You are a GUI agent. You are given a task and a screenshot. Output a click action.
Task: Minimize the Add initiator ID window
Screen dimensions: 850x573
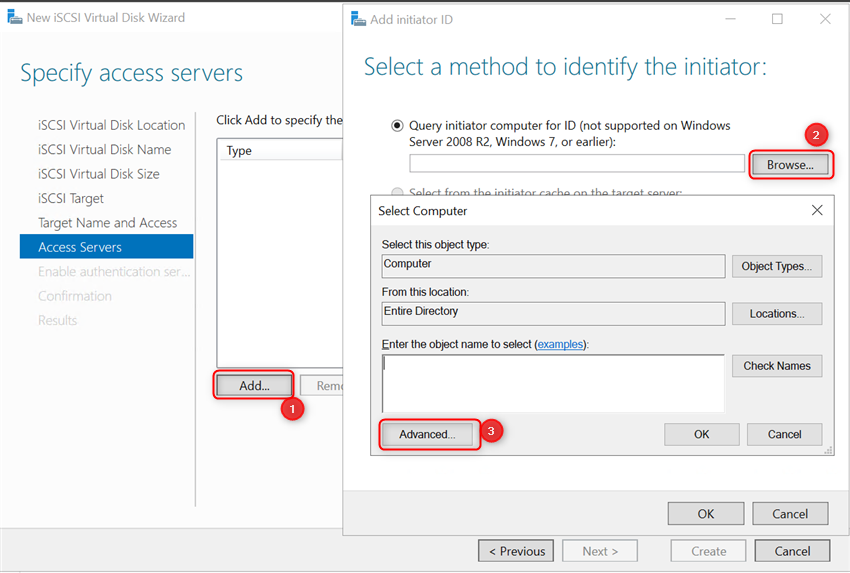pos(730,19)
